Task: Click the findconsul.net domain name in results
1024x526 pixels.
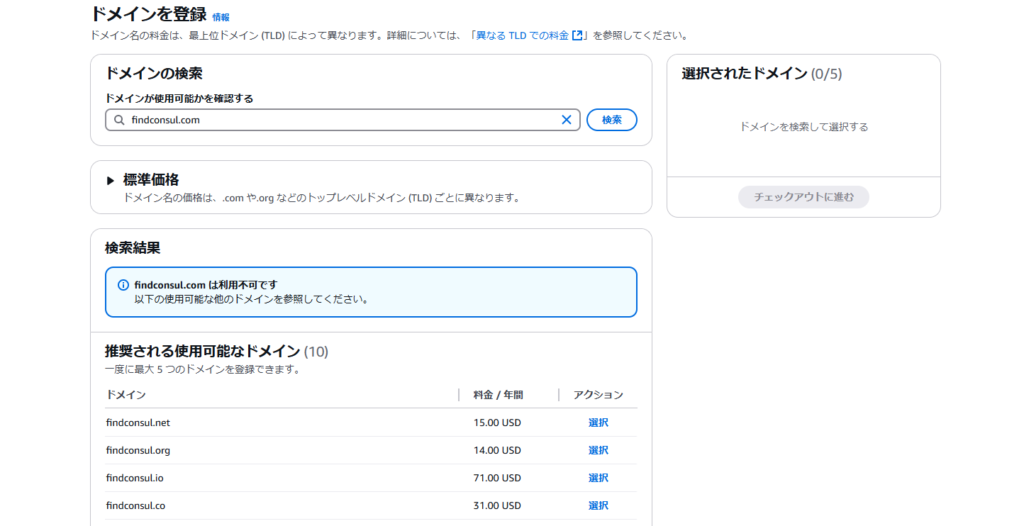Action: 138,423
